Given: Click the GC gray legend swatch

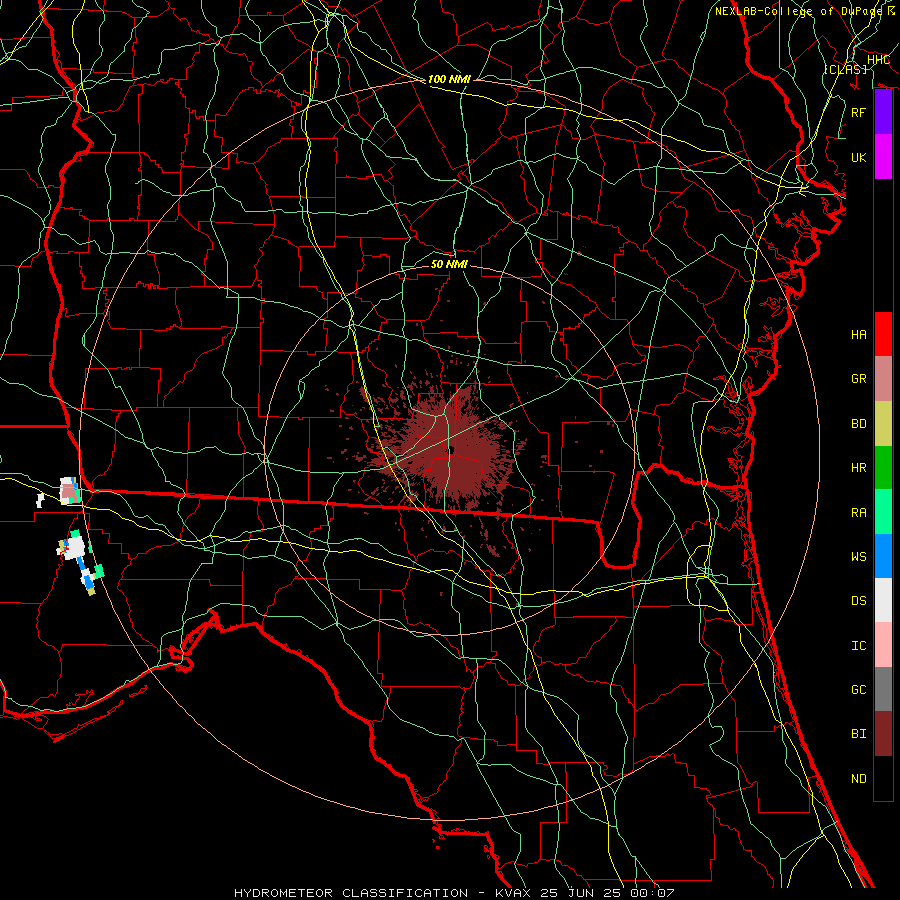Looking at the screenshot, I should [883, 689].
